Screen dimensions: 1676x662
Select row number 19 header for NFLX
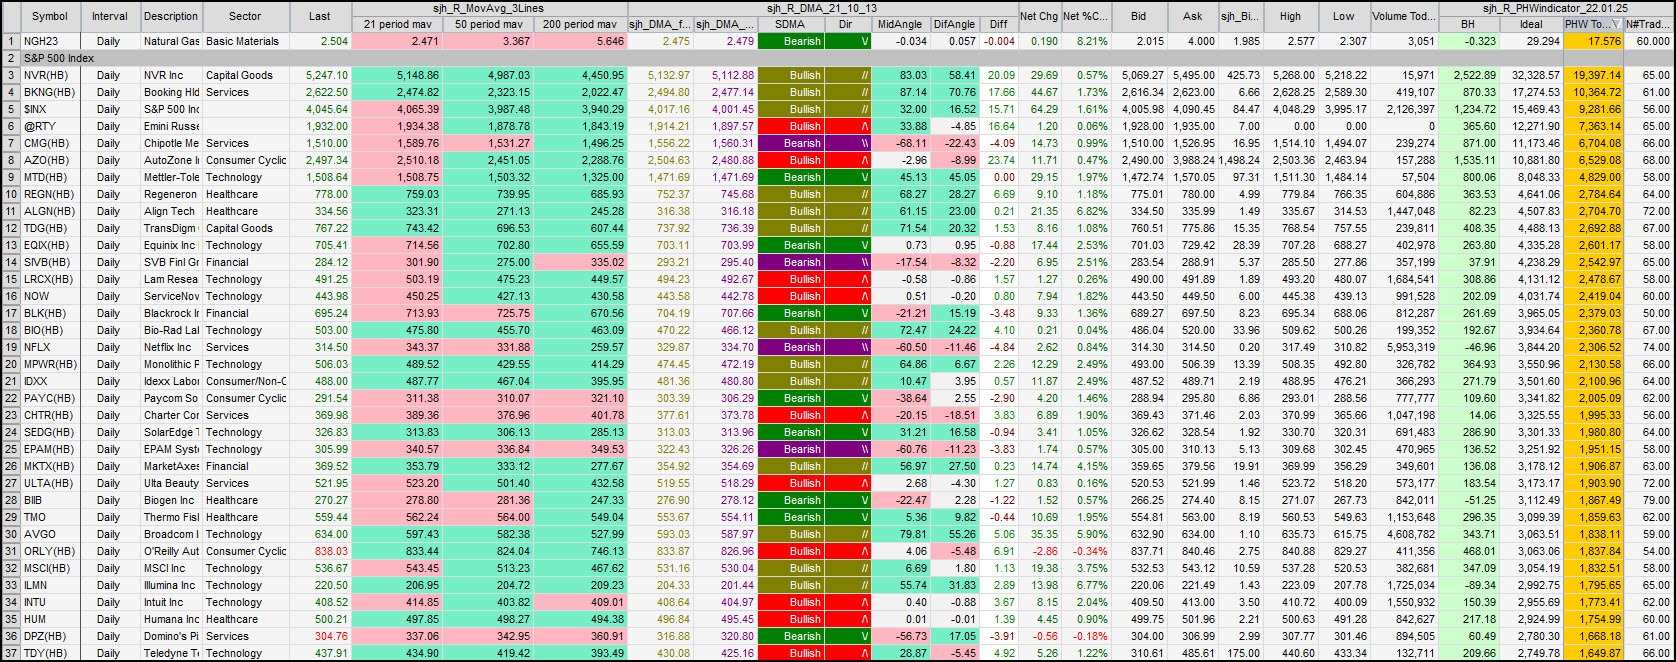point(11,347)
